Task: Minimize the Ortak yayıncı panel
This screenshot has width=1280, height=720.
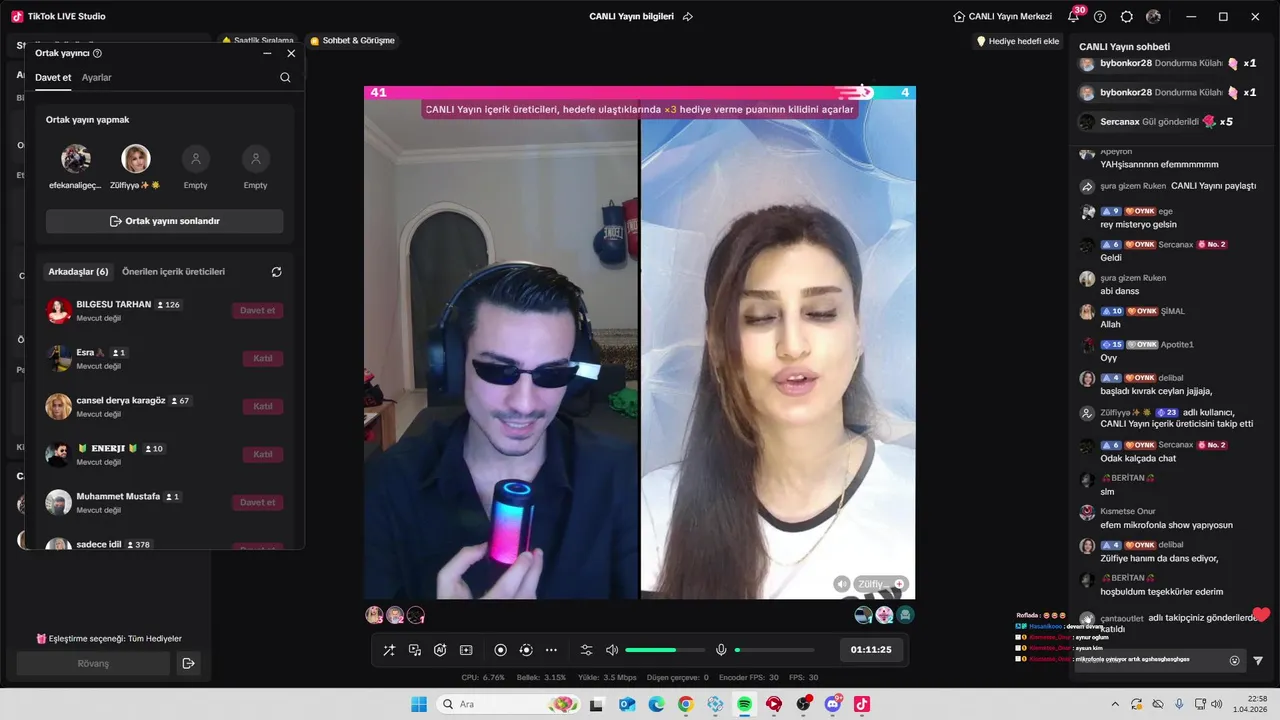Action: tap(267, 53)
